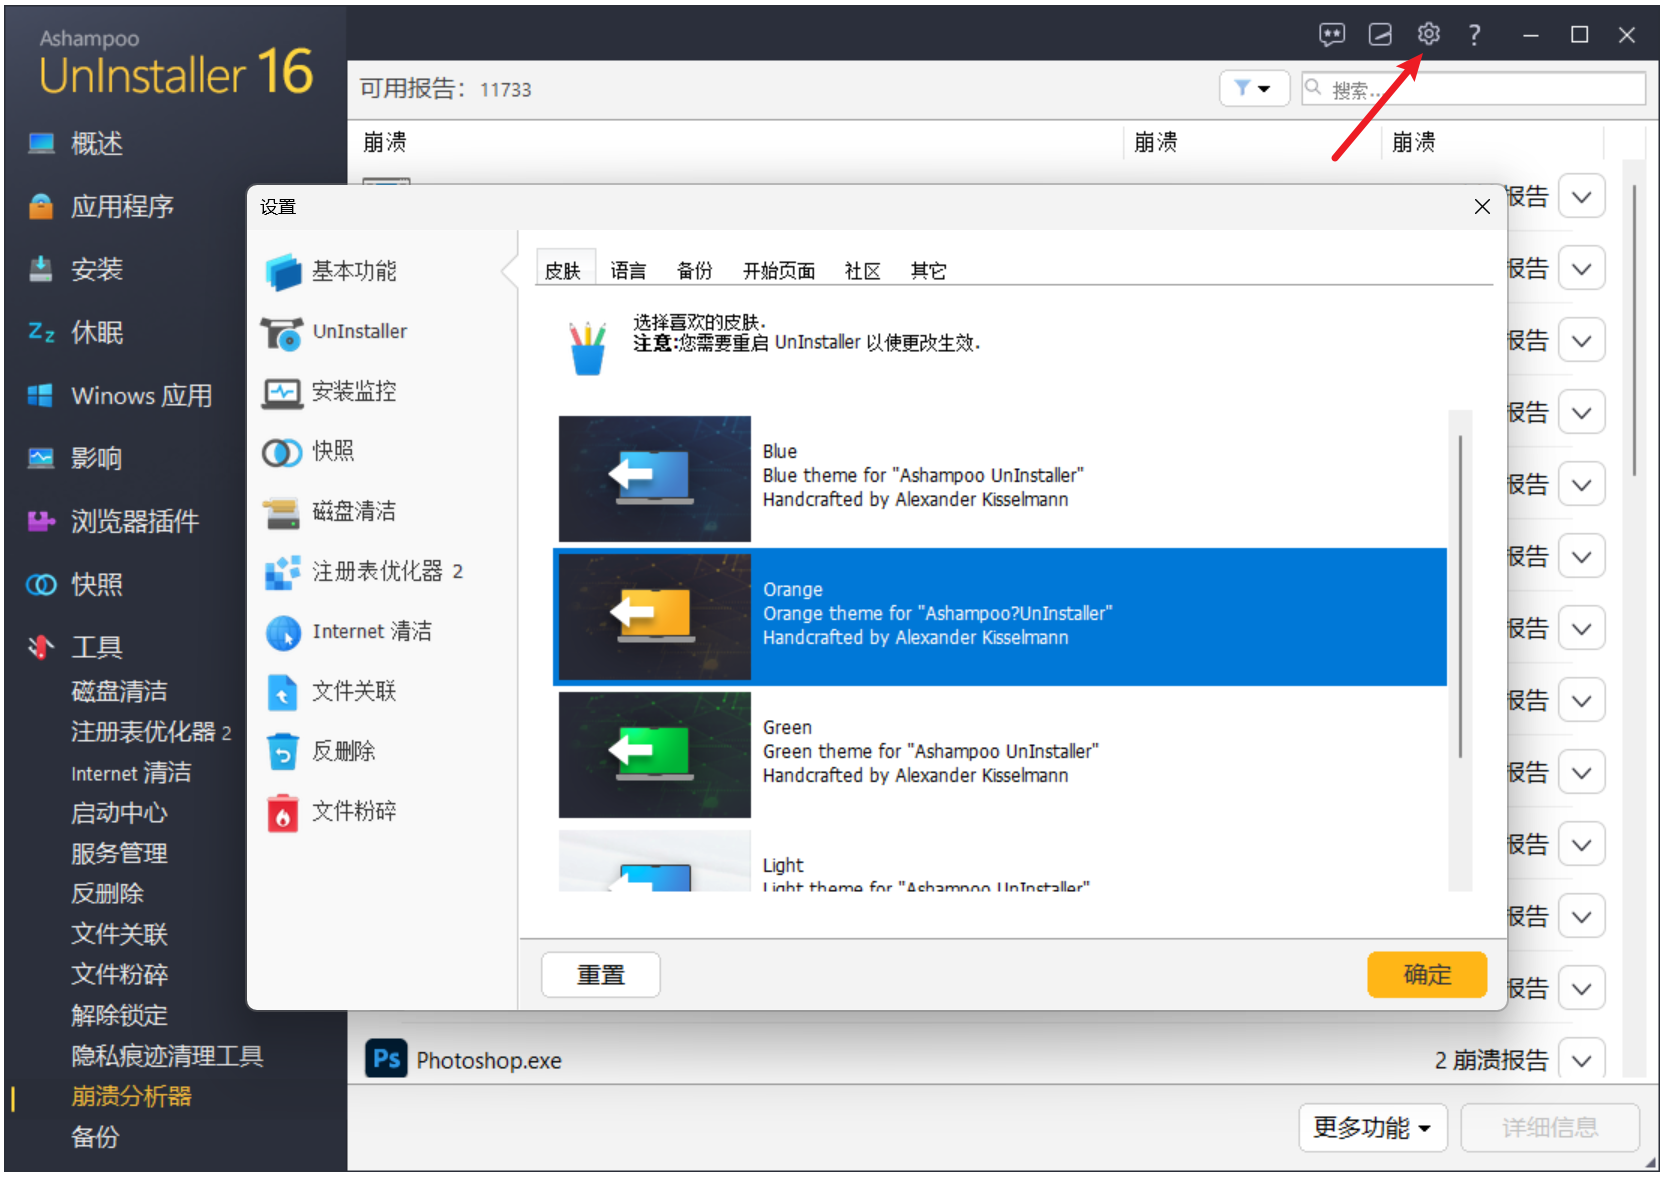Open the feedback chat bubble icon
This screenshot has width=1665, height=1177.
click(1332, 35)
